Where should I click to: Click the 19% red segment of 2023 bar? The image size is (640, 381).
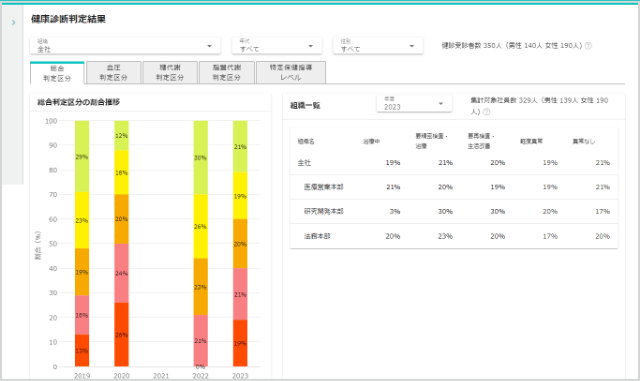point(240,343)
